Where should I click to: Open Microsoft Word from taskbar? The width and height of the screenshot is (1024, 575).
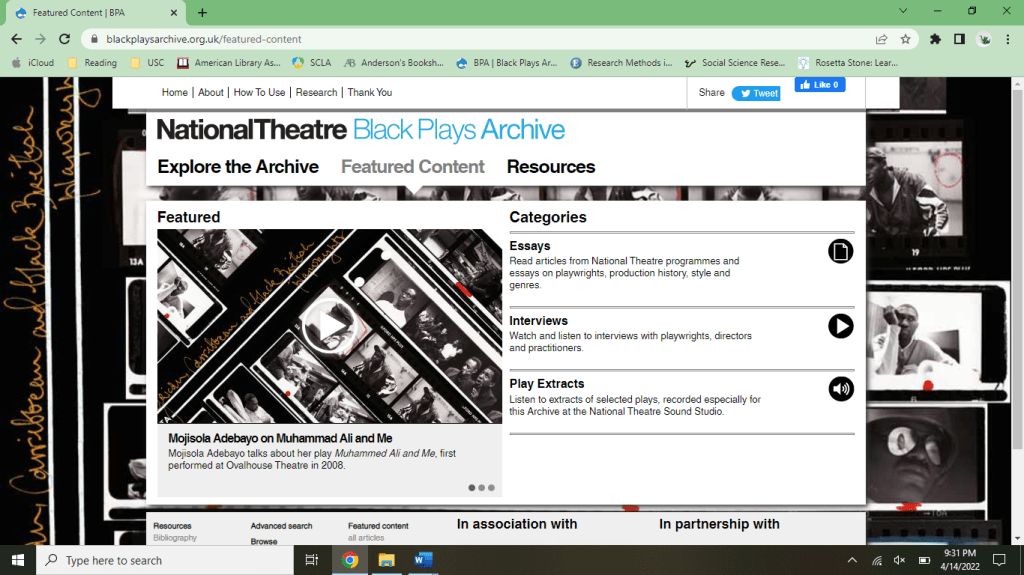(x=422, y=560)
